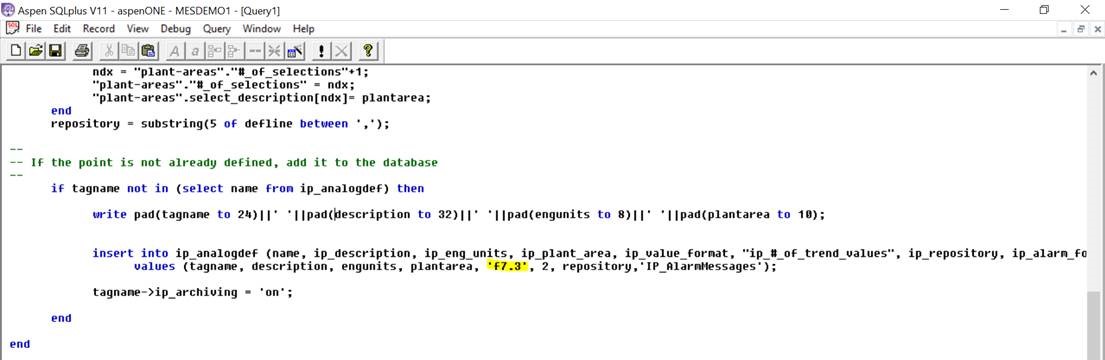
Task: Print the query with the printer icon
Action: 82,51
